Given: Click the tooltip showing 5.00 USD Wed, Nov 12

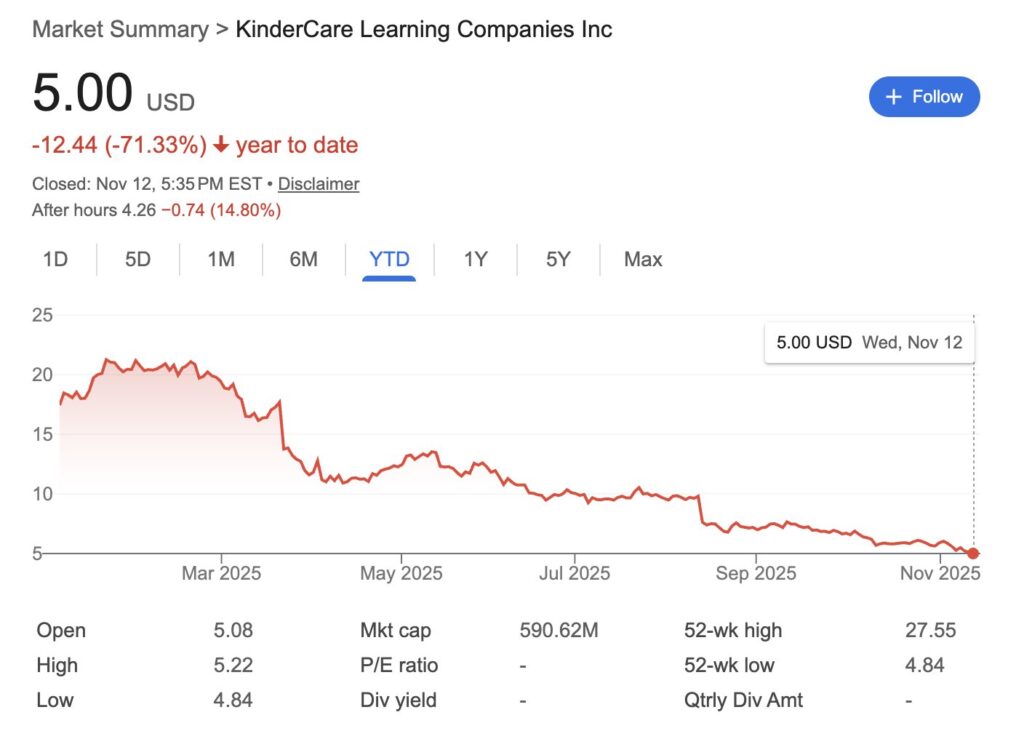Looking at the screenshot, I should (868, 341).
